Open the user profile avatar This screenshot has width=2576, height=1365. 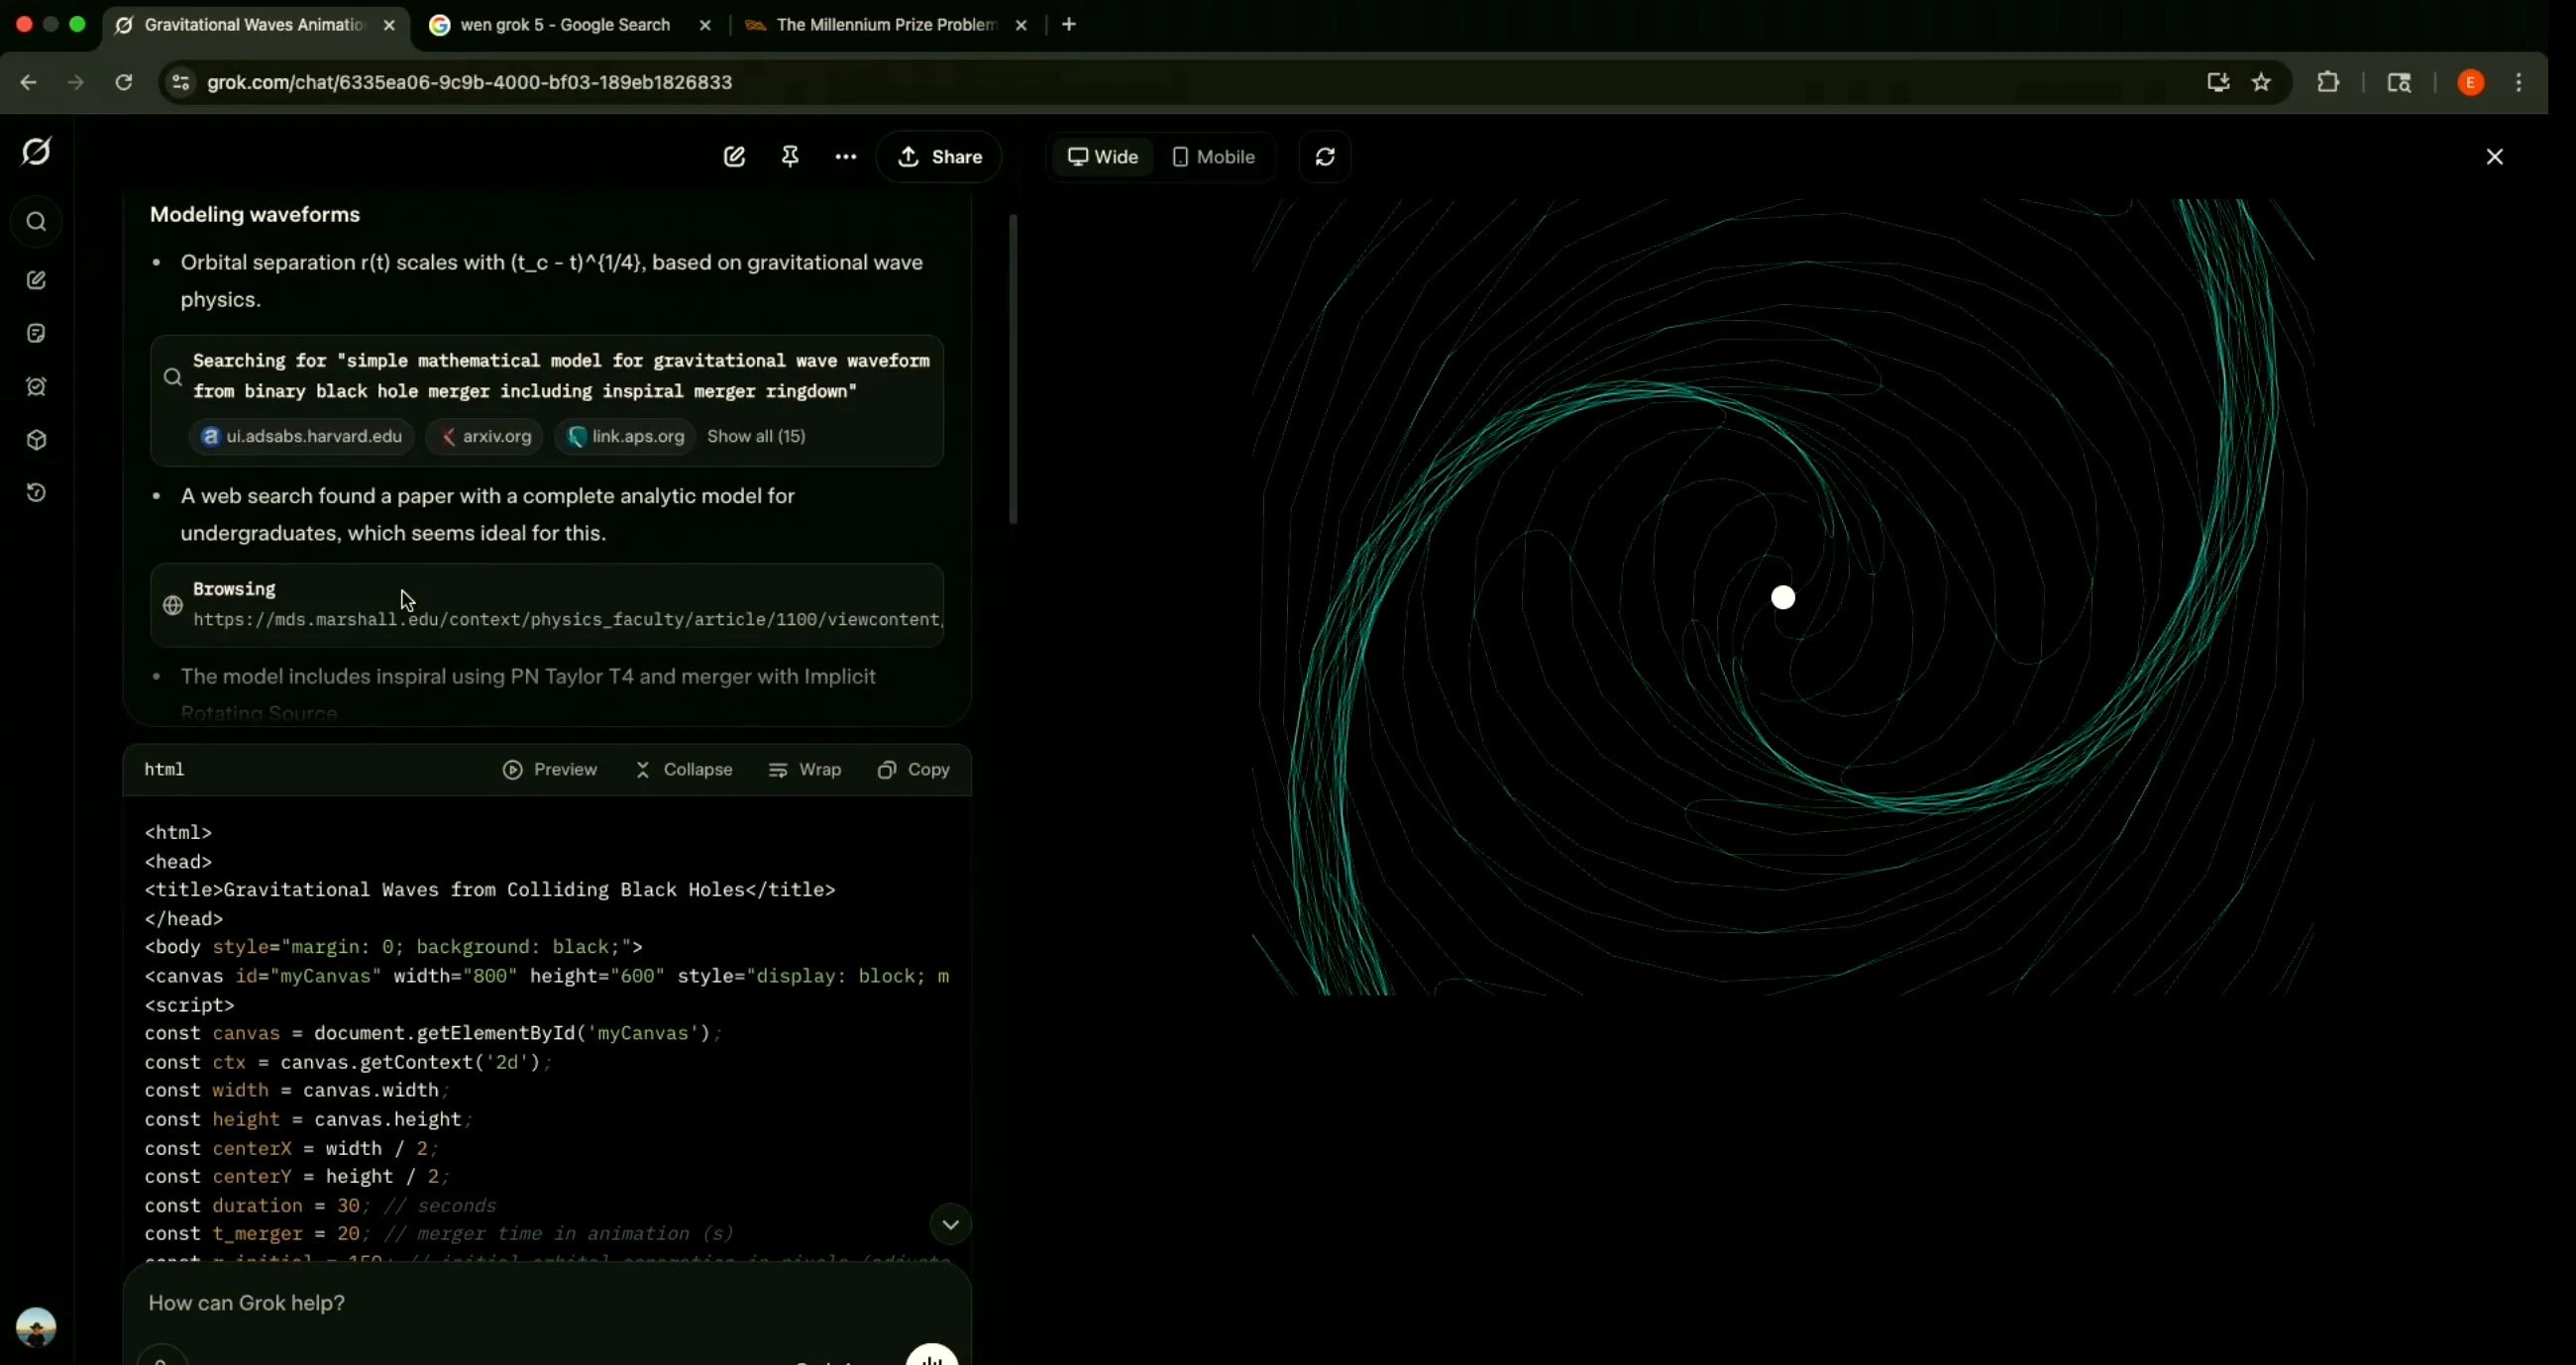click(36, 1327)
